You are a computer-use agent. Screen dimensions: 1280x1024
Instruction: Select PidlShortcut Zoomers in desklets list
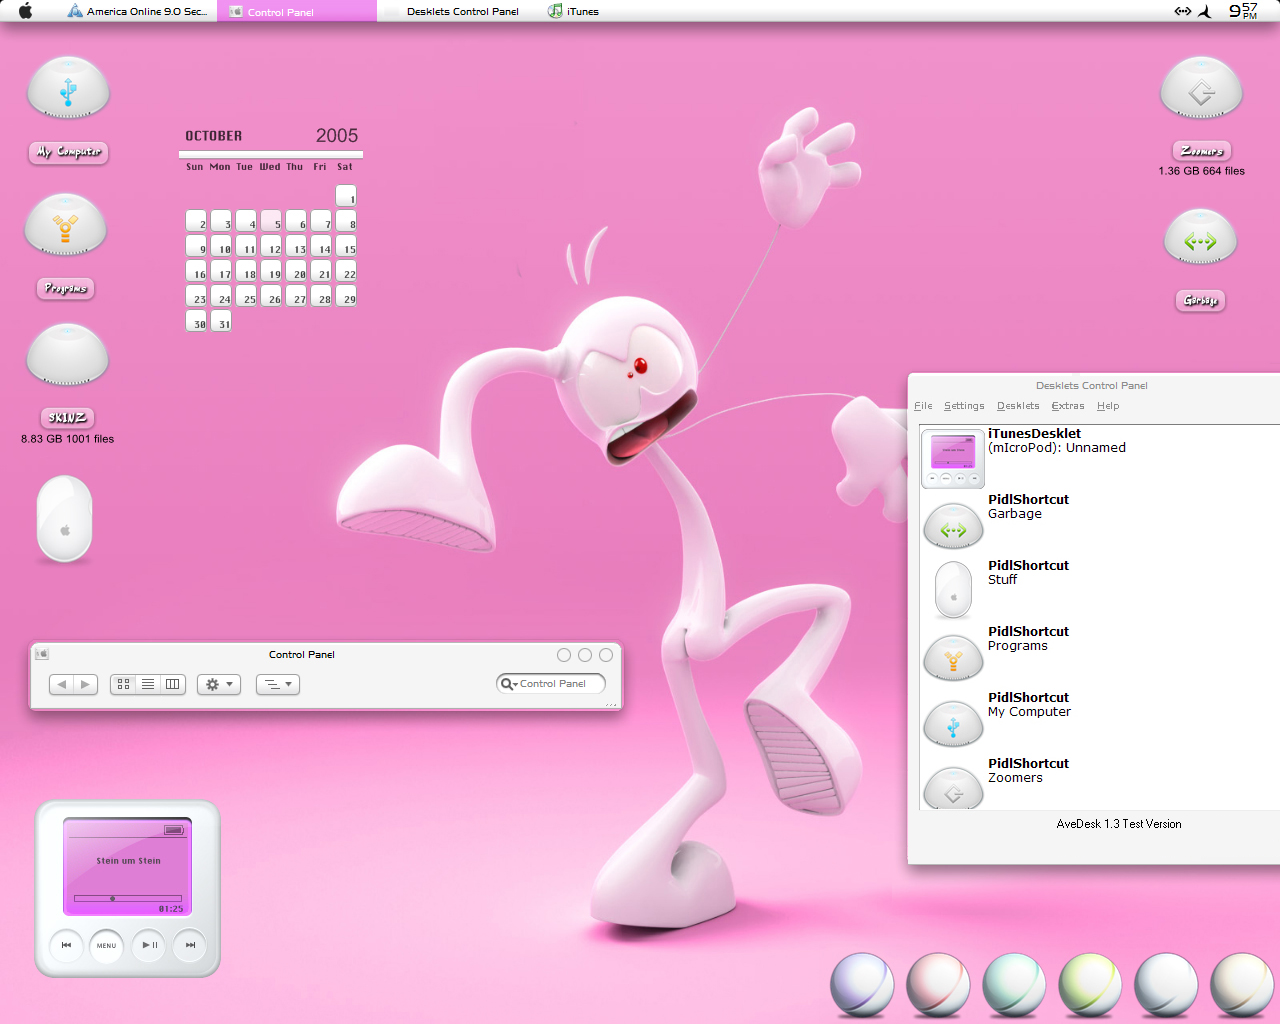point(1100,782)
